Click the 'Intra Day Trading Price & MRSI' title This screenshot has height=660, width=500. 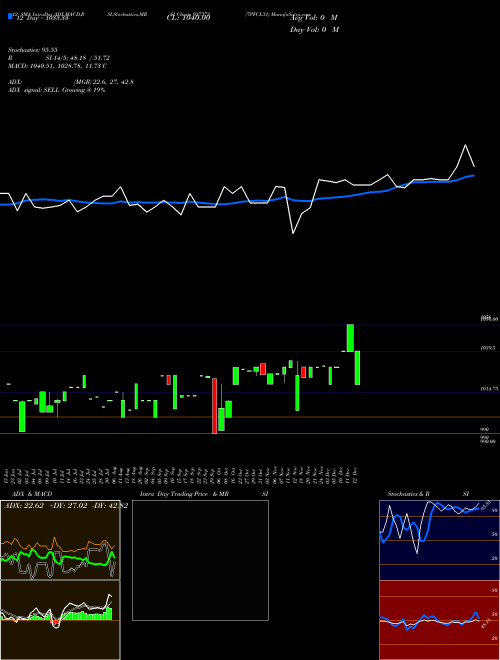coord(204,494)
